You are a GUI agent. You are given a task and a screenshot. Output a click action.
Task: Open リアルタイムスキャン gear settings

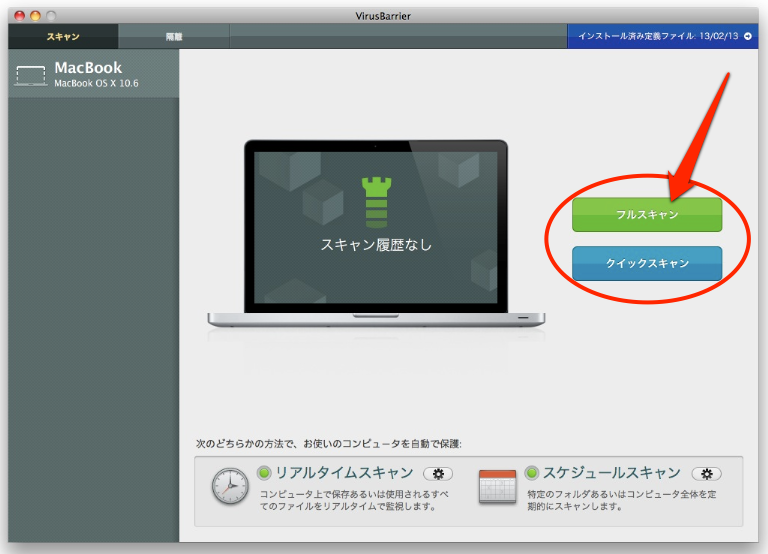(x=438, y=474)
